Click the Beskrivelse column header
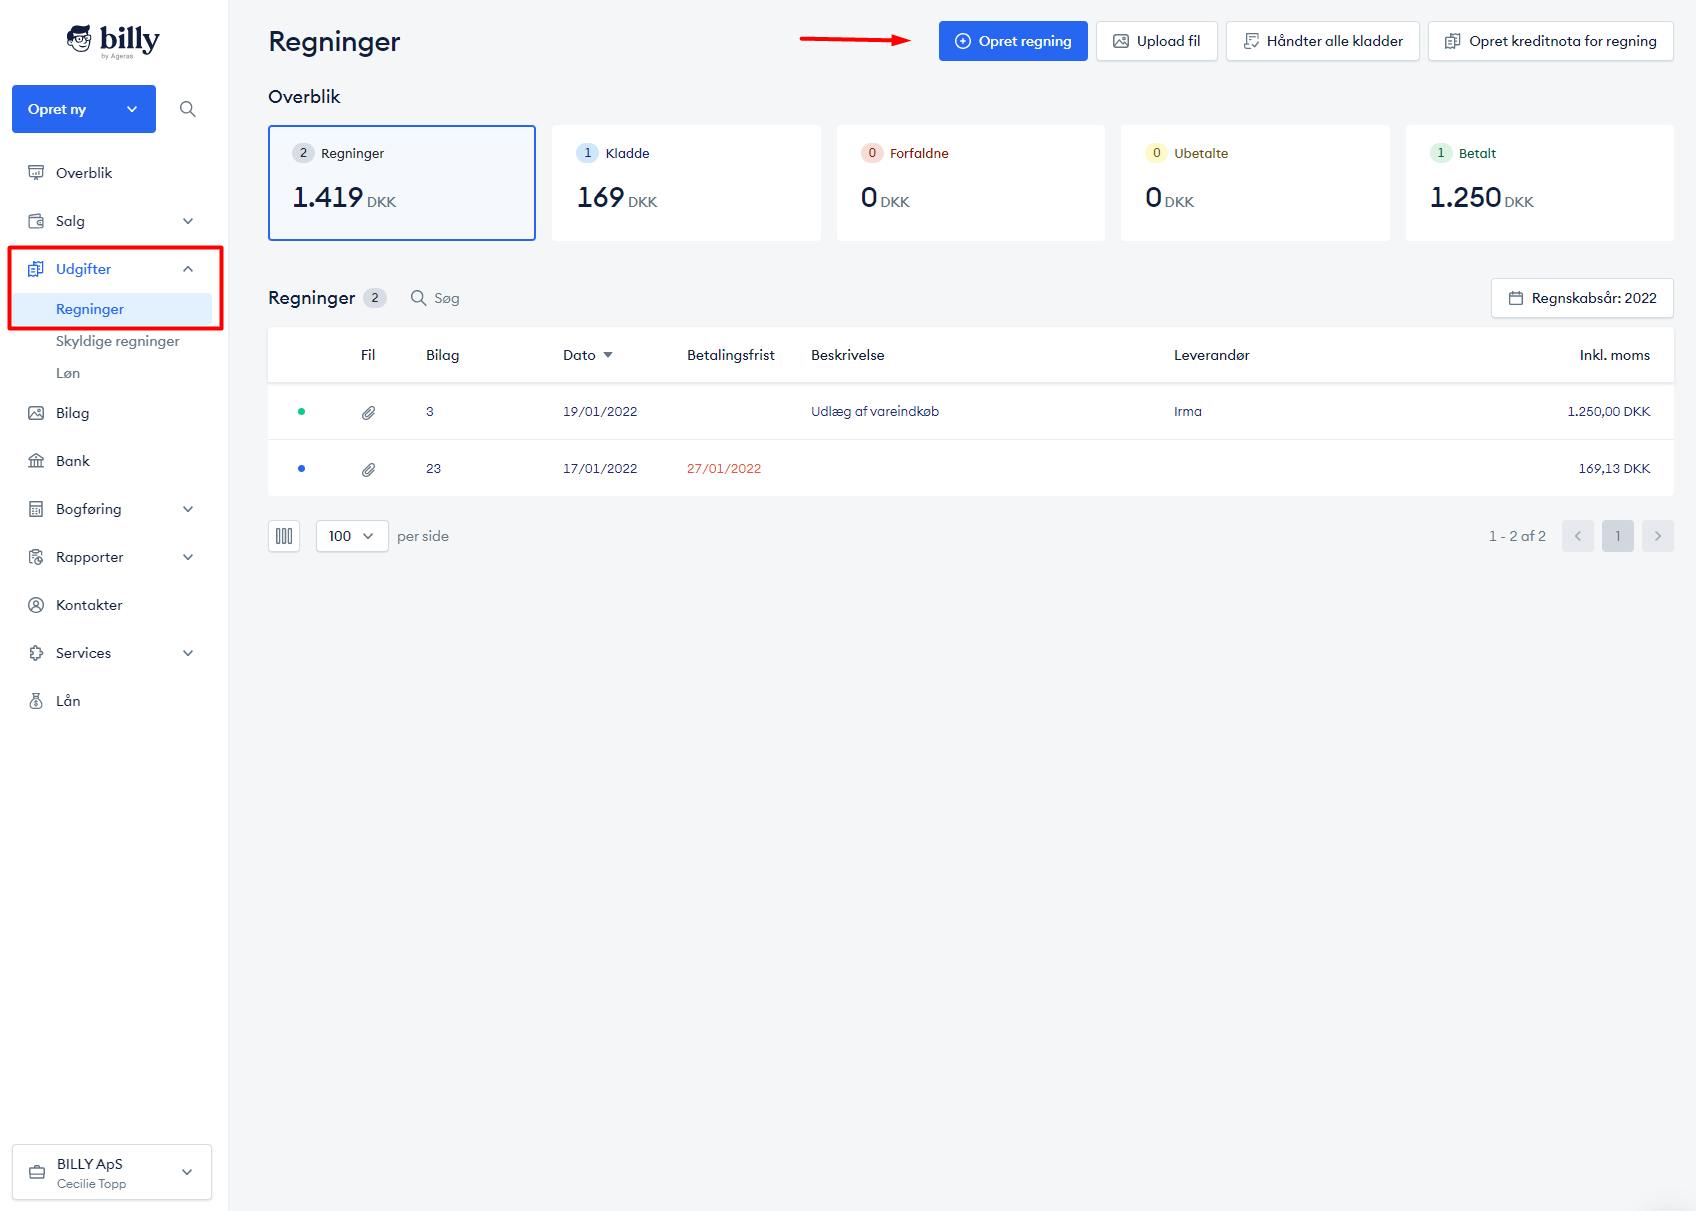Viewport: 1696px width, 1211px height. 848,355
